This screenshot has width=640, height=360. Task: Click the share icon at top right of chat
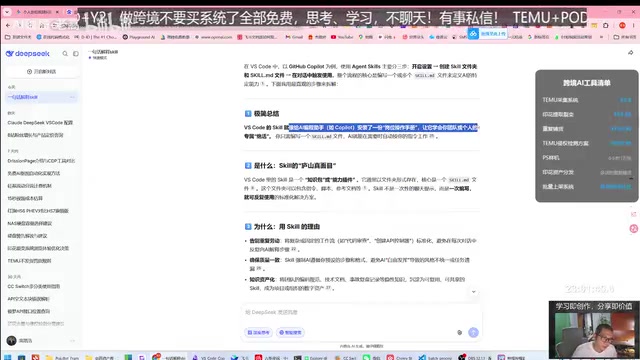630,53
